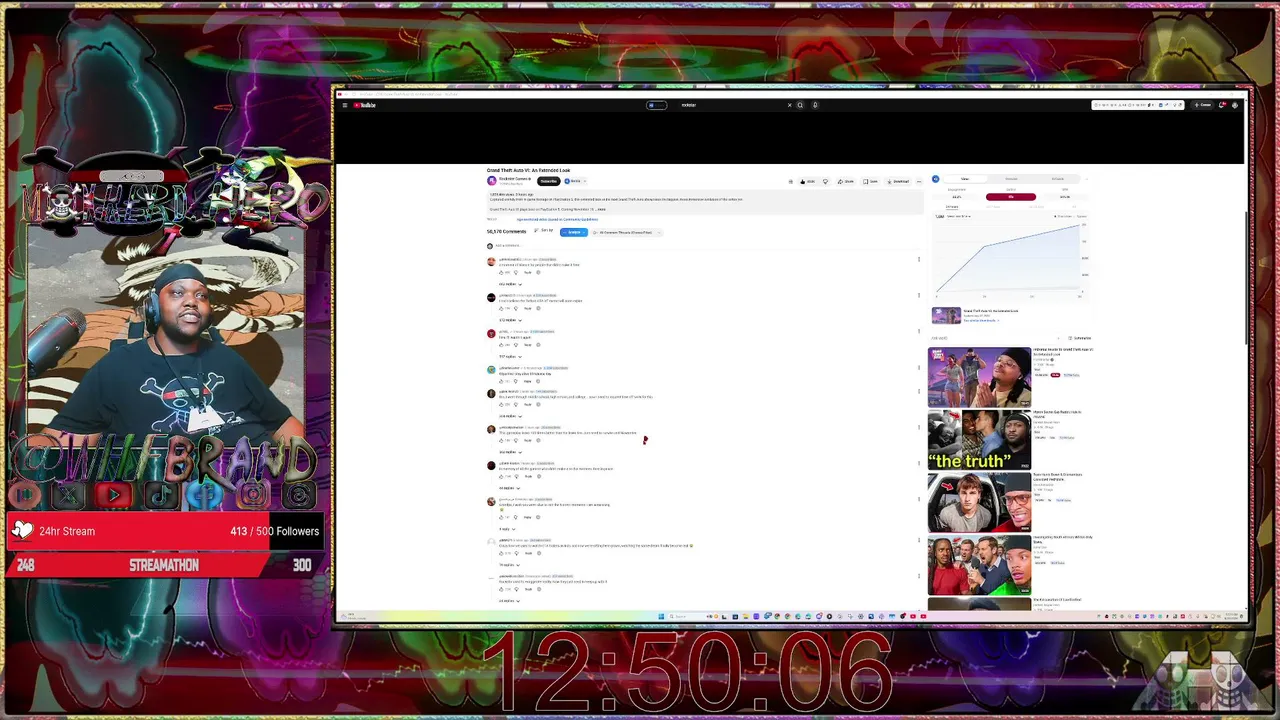Screen dimensions: 1280x720
Task: Click the Summarize button above recommendations
Action: click(1079, 338)
